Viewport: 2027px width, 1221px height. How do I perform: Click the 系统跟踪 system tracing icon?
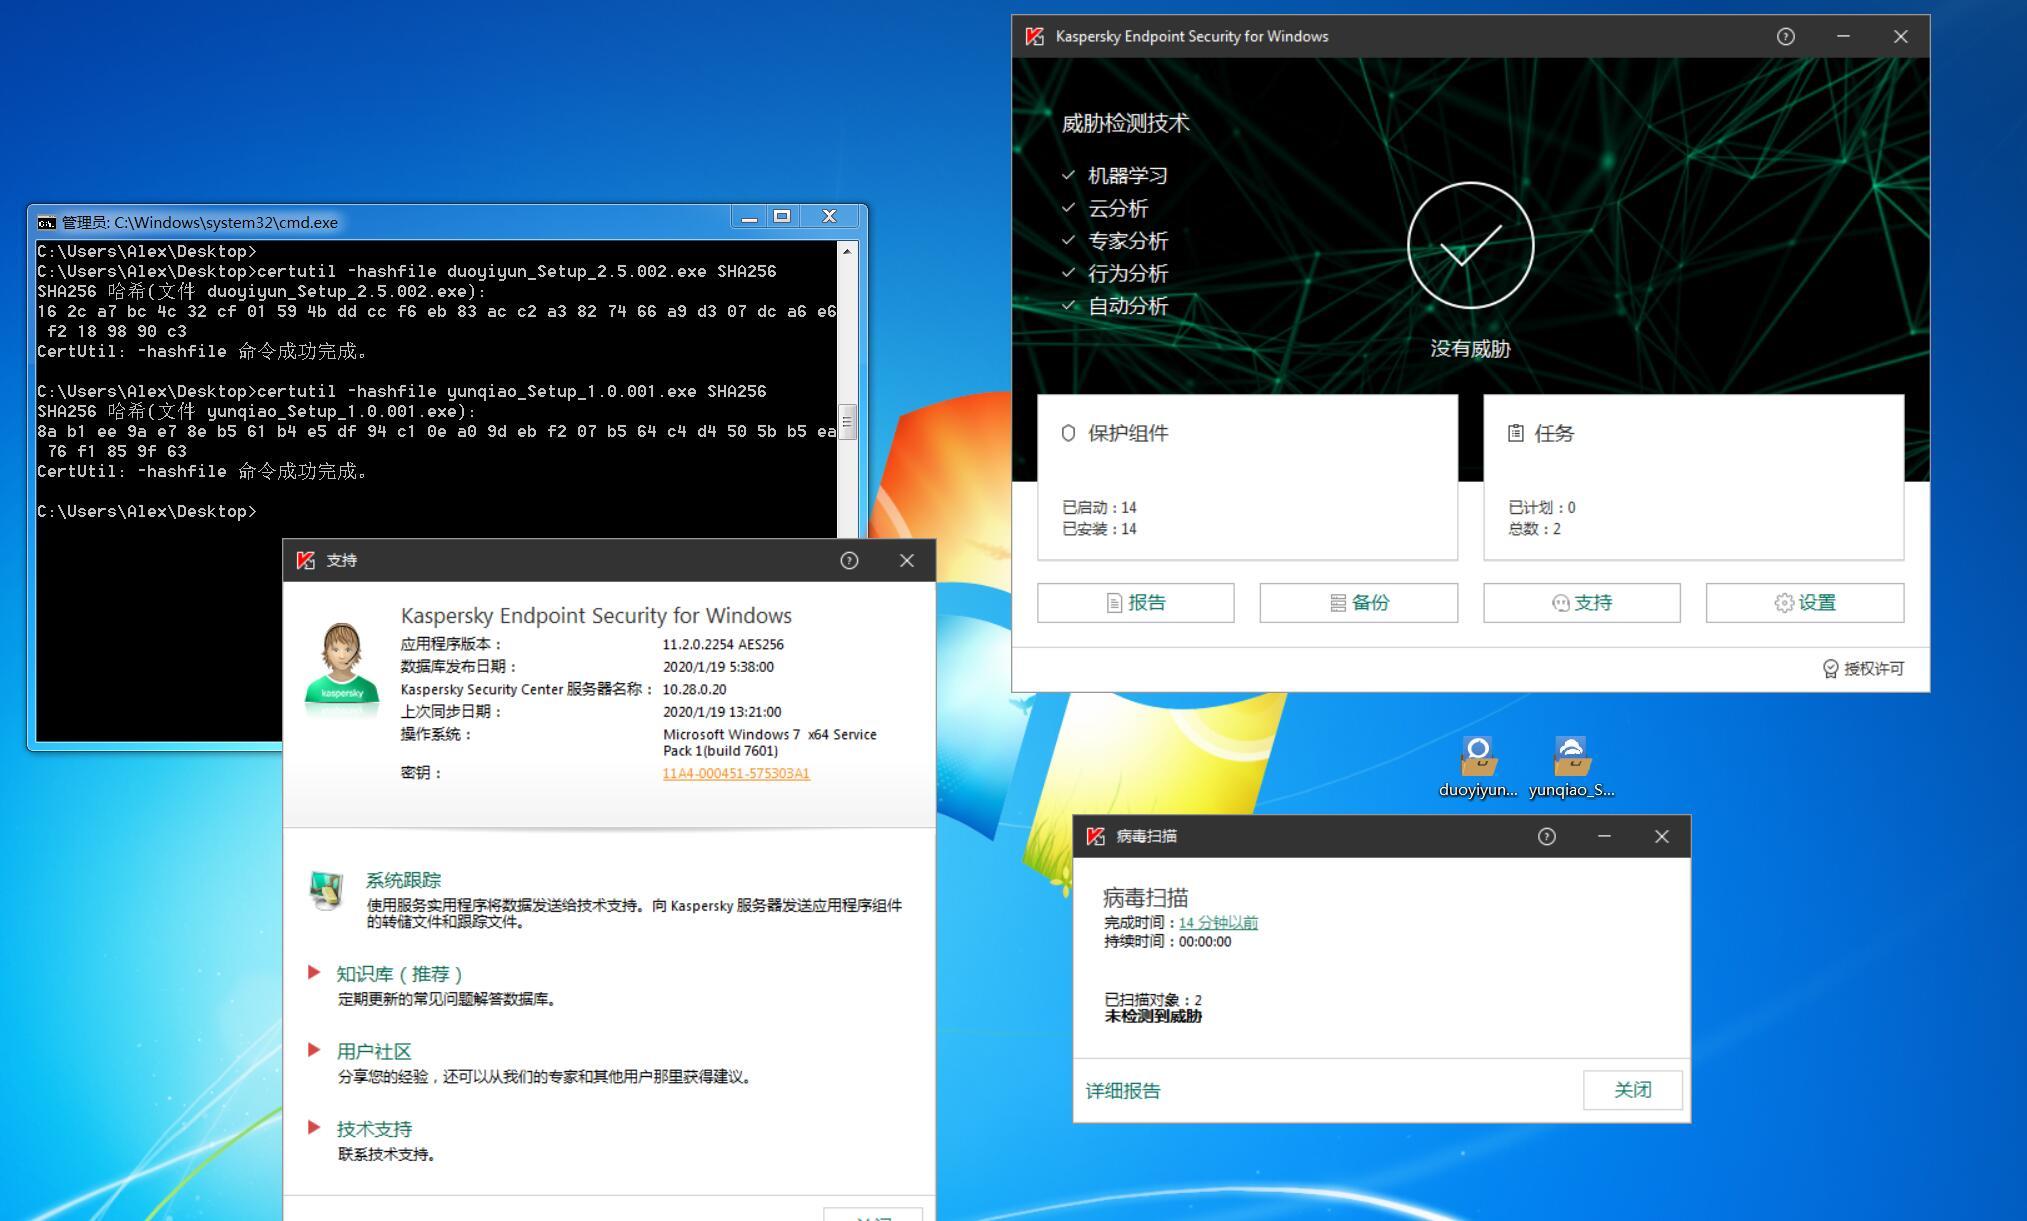[x=326, y=890]
